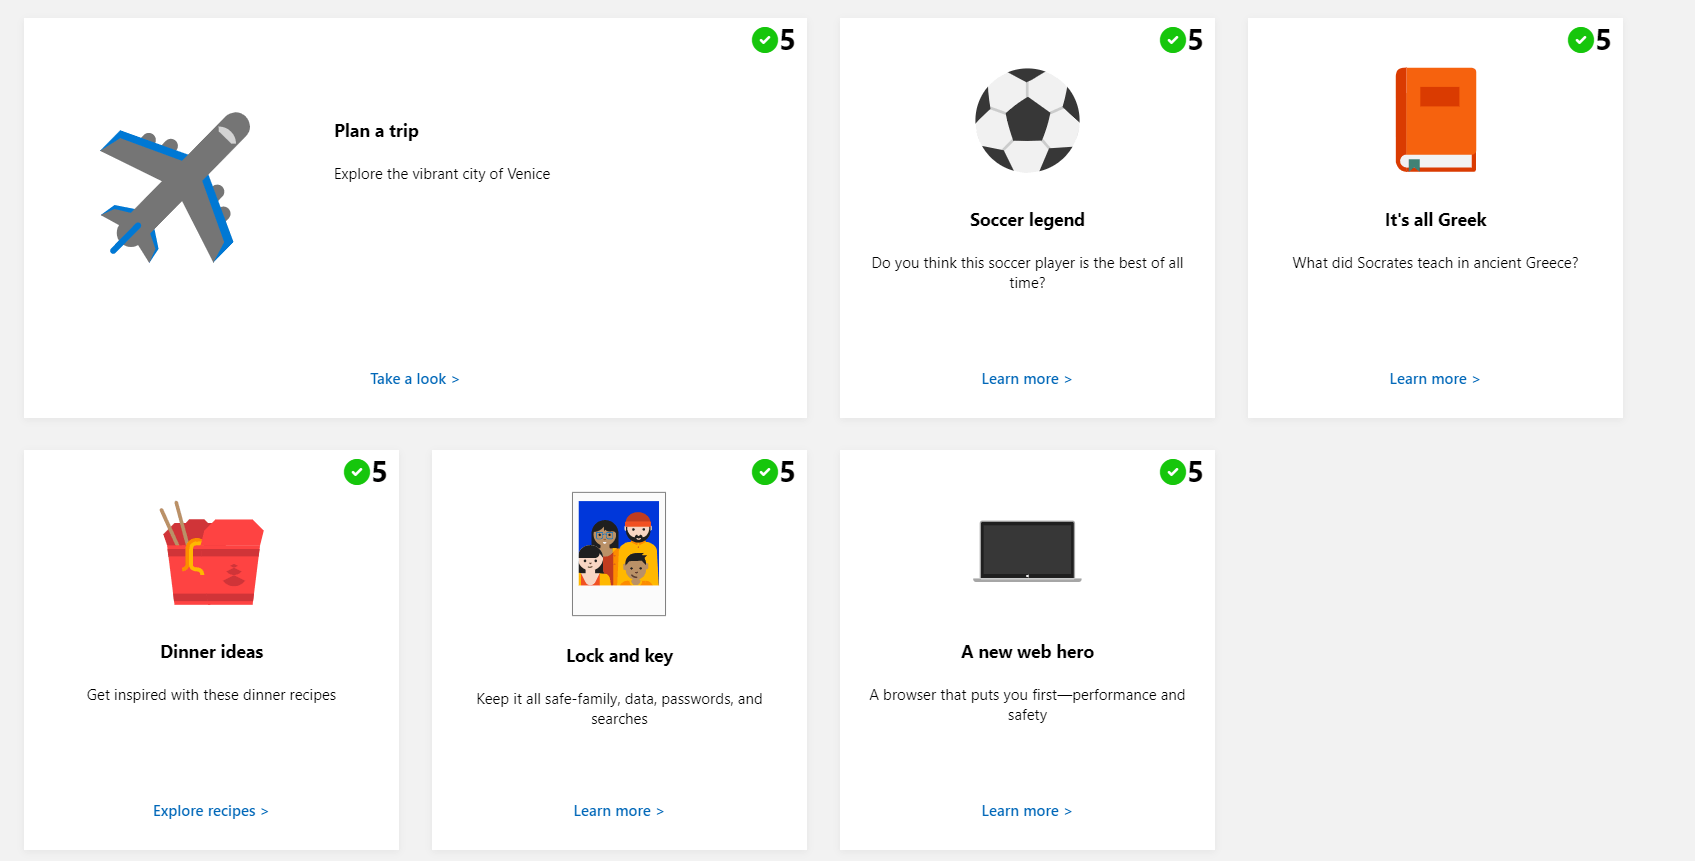
Task: Click the orange book icon on It's all Greek card
Action: (x=1435, y=120)
